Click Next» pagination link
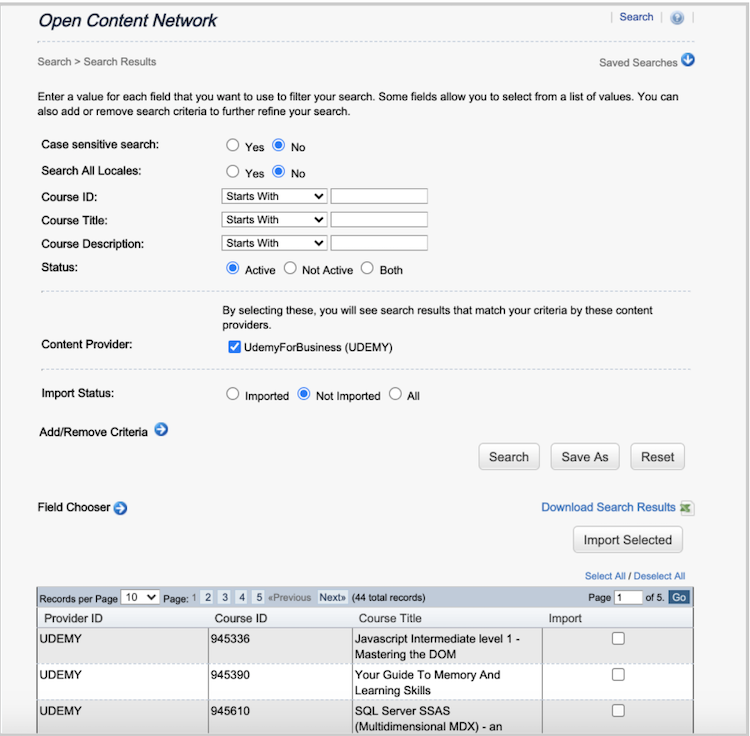750x736 pixels. [332, 597]
